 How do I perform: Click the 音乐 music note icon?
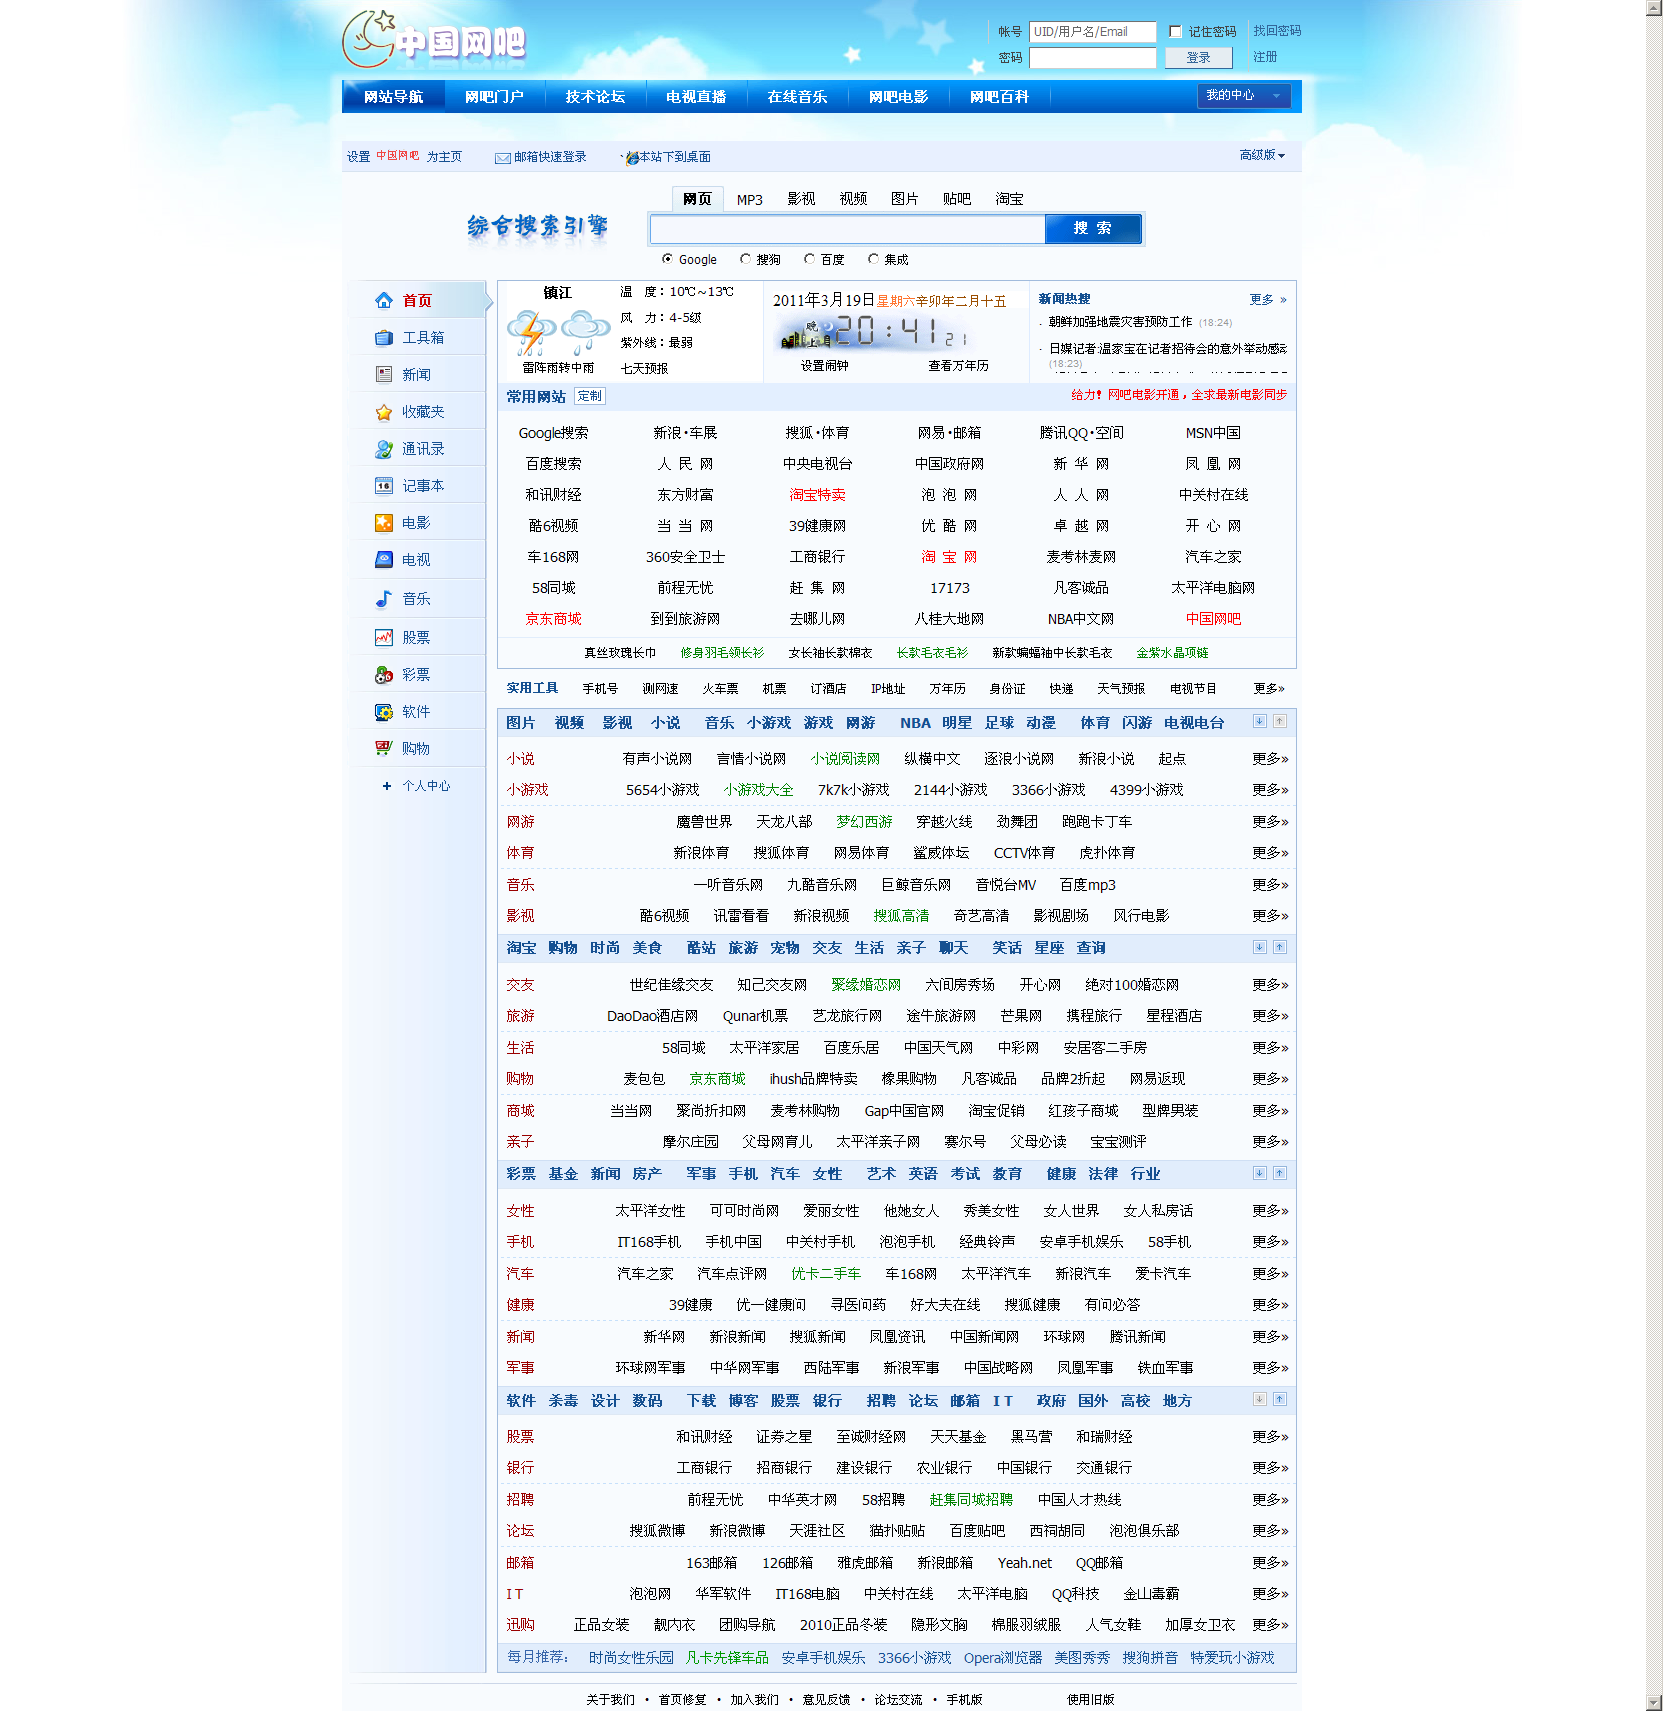[384, 599]
